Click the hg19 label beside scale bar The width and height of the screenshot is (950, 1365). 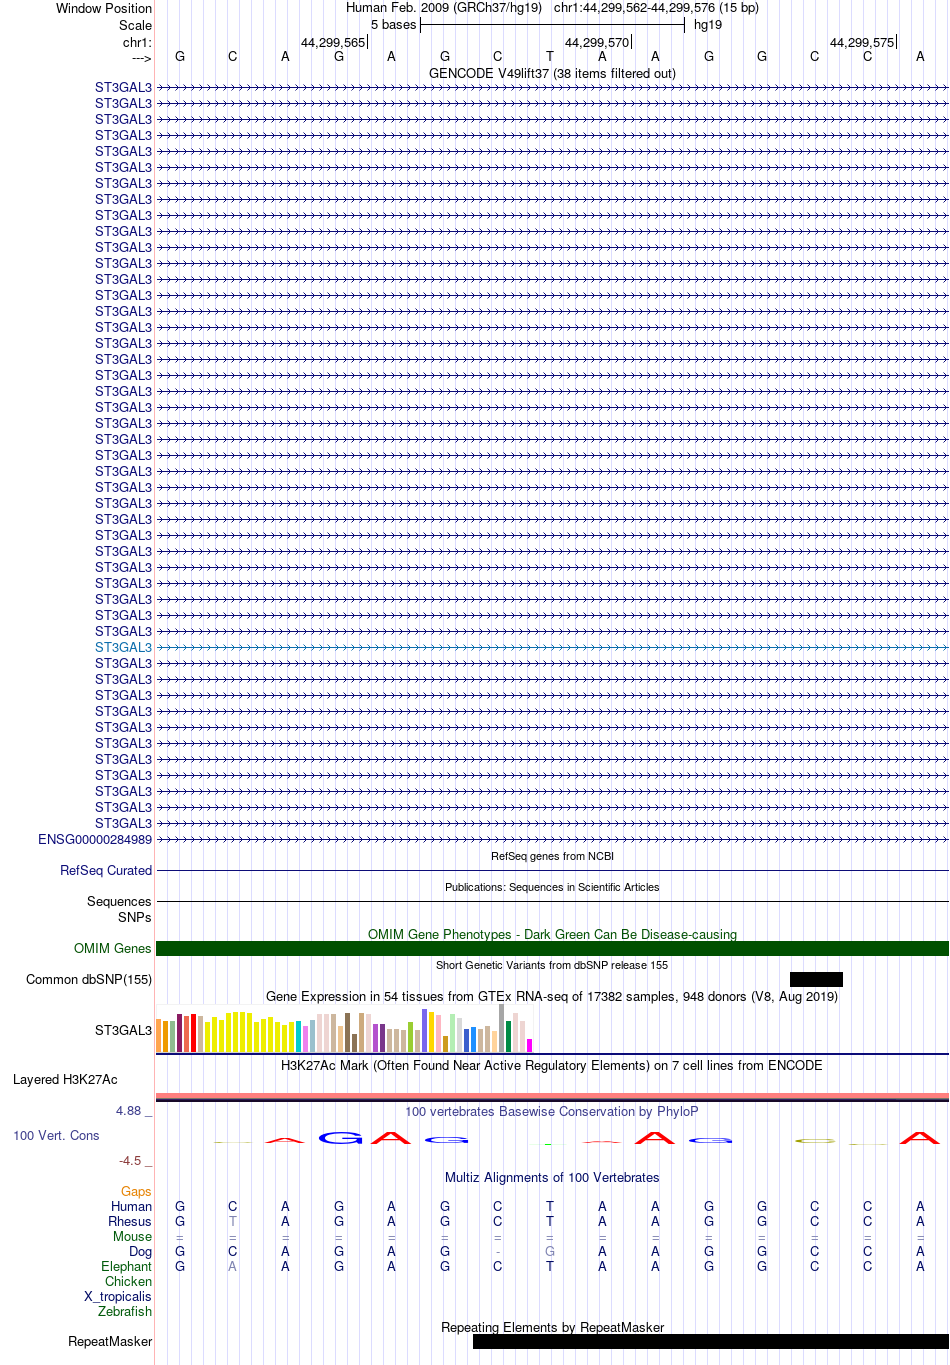tap(708, 24)
